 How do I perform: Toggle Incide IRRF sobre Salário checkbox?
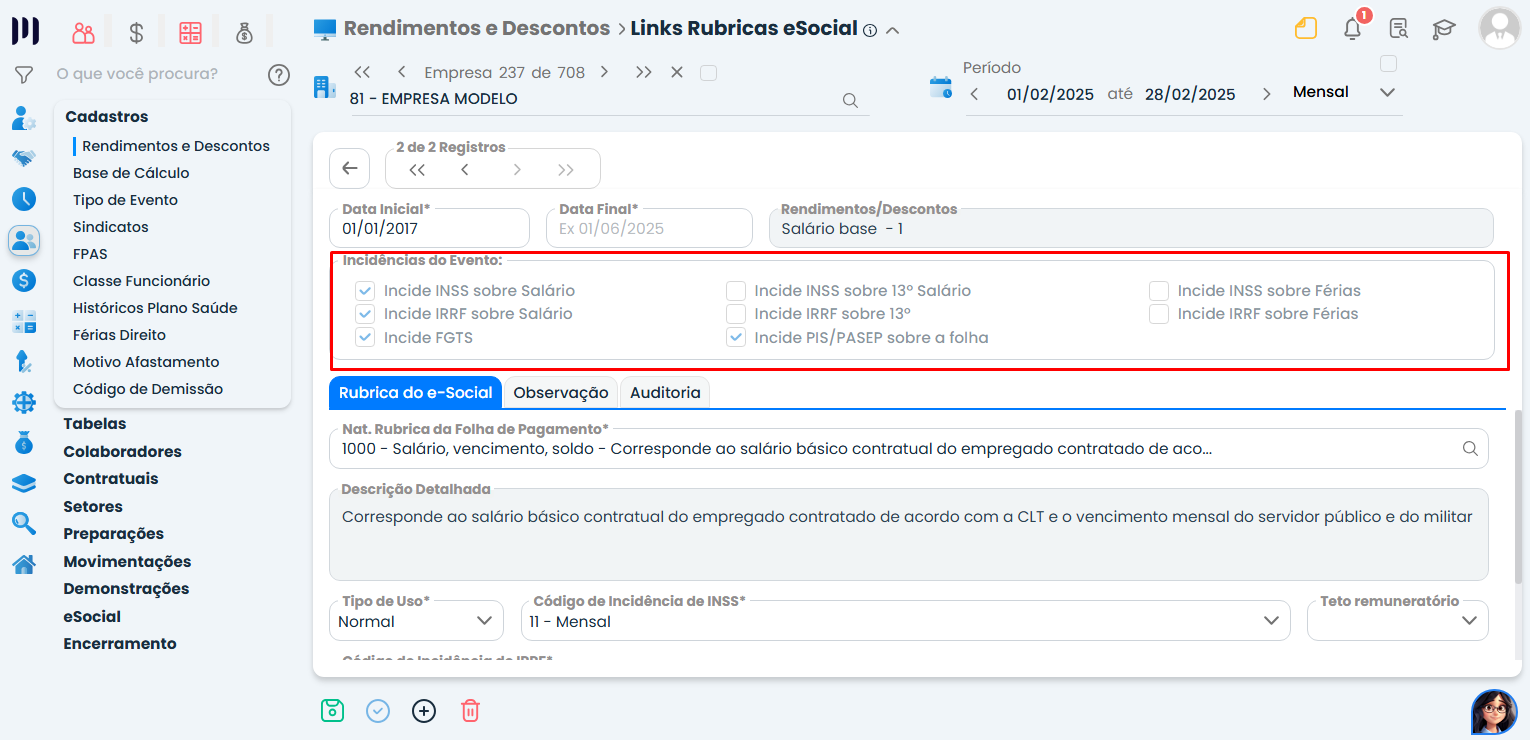tap(365, 314)
